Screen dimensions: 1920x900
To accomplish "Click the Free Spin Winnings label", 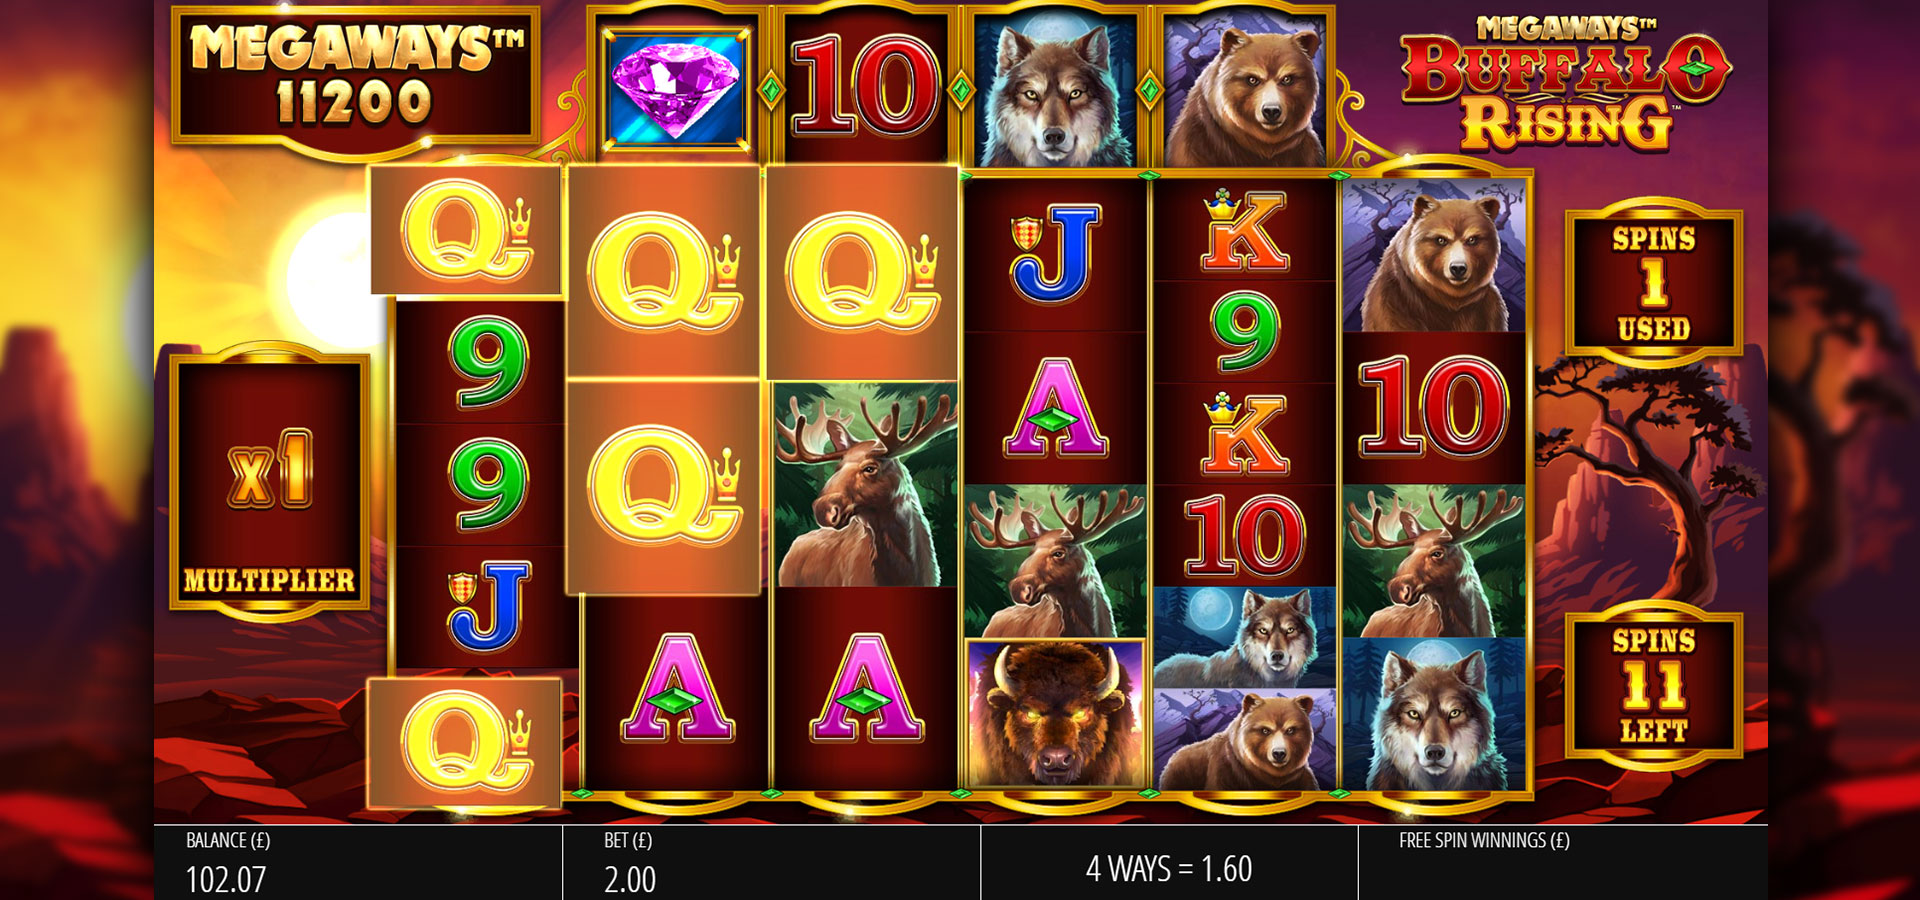I will (x=1484, y=840).
